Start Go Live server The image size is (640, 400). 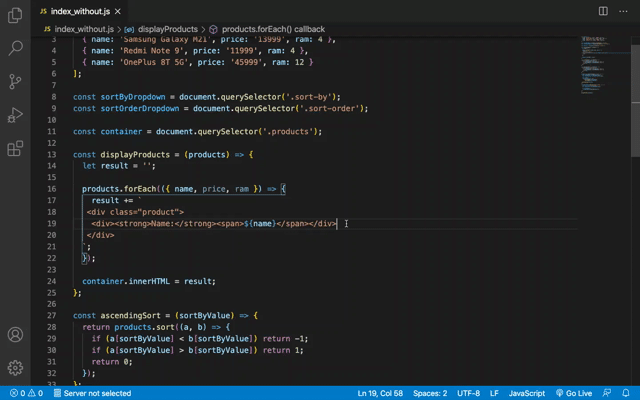click(x=574, y=393)
